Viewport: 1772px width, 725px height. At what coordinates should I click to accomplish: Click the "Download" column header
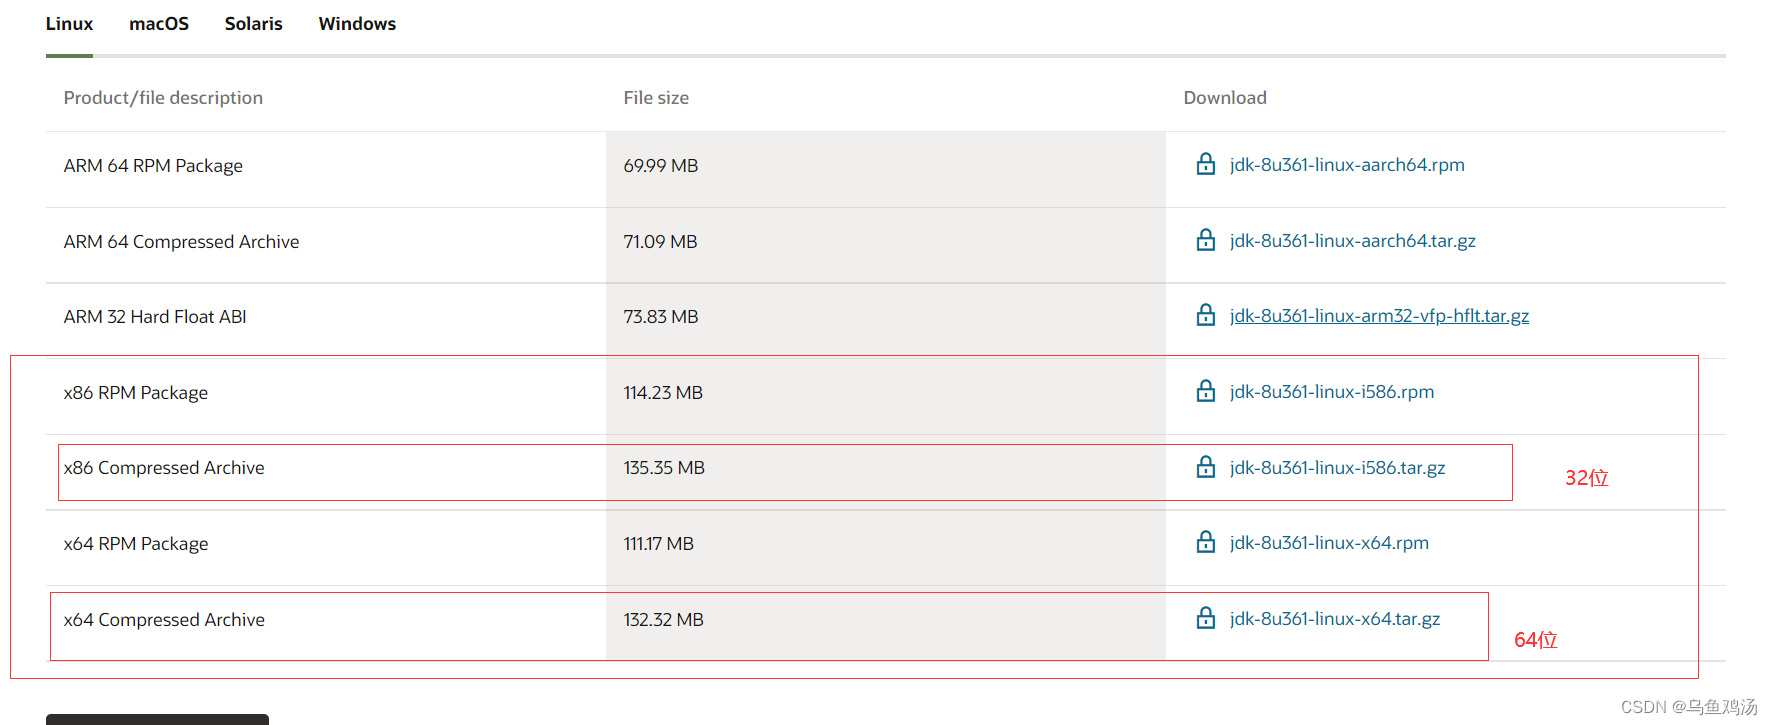click(1225, 98)
